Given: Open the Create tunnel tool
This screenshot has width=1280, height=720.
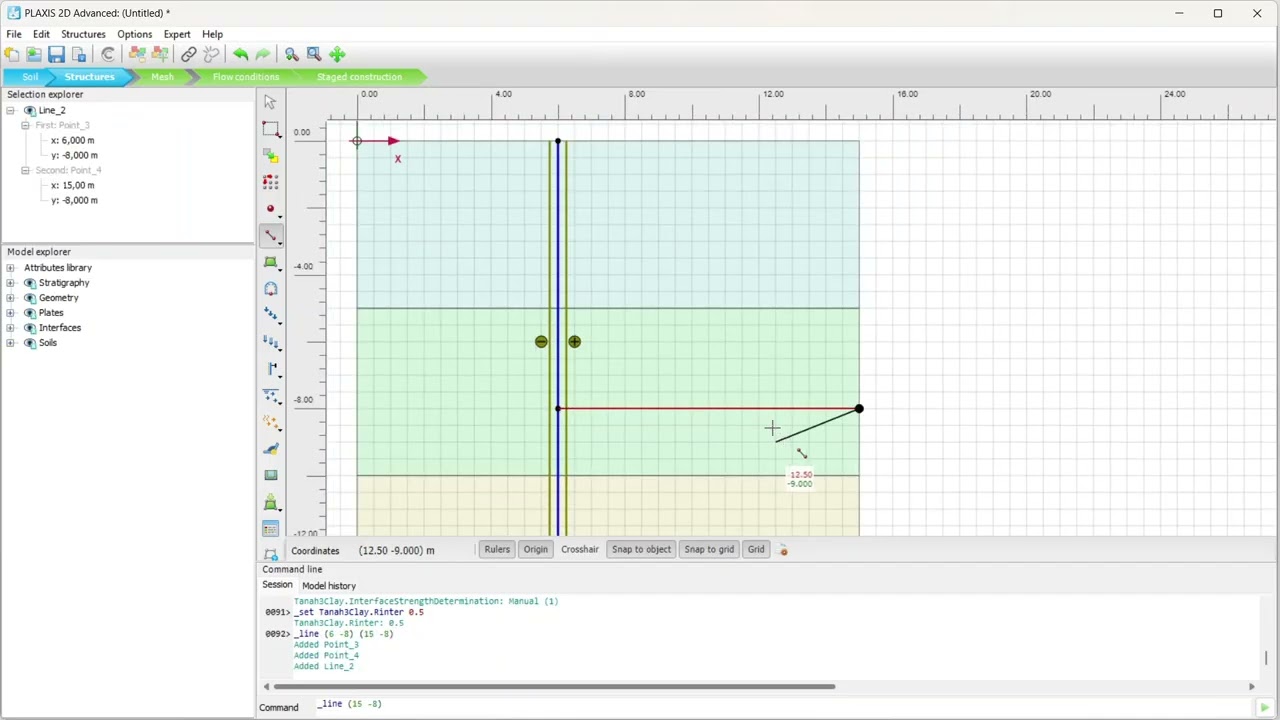Looking at the screenshot, I should (x=270, y=289).
